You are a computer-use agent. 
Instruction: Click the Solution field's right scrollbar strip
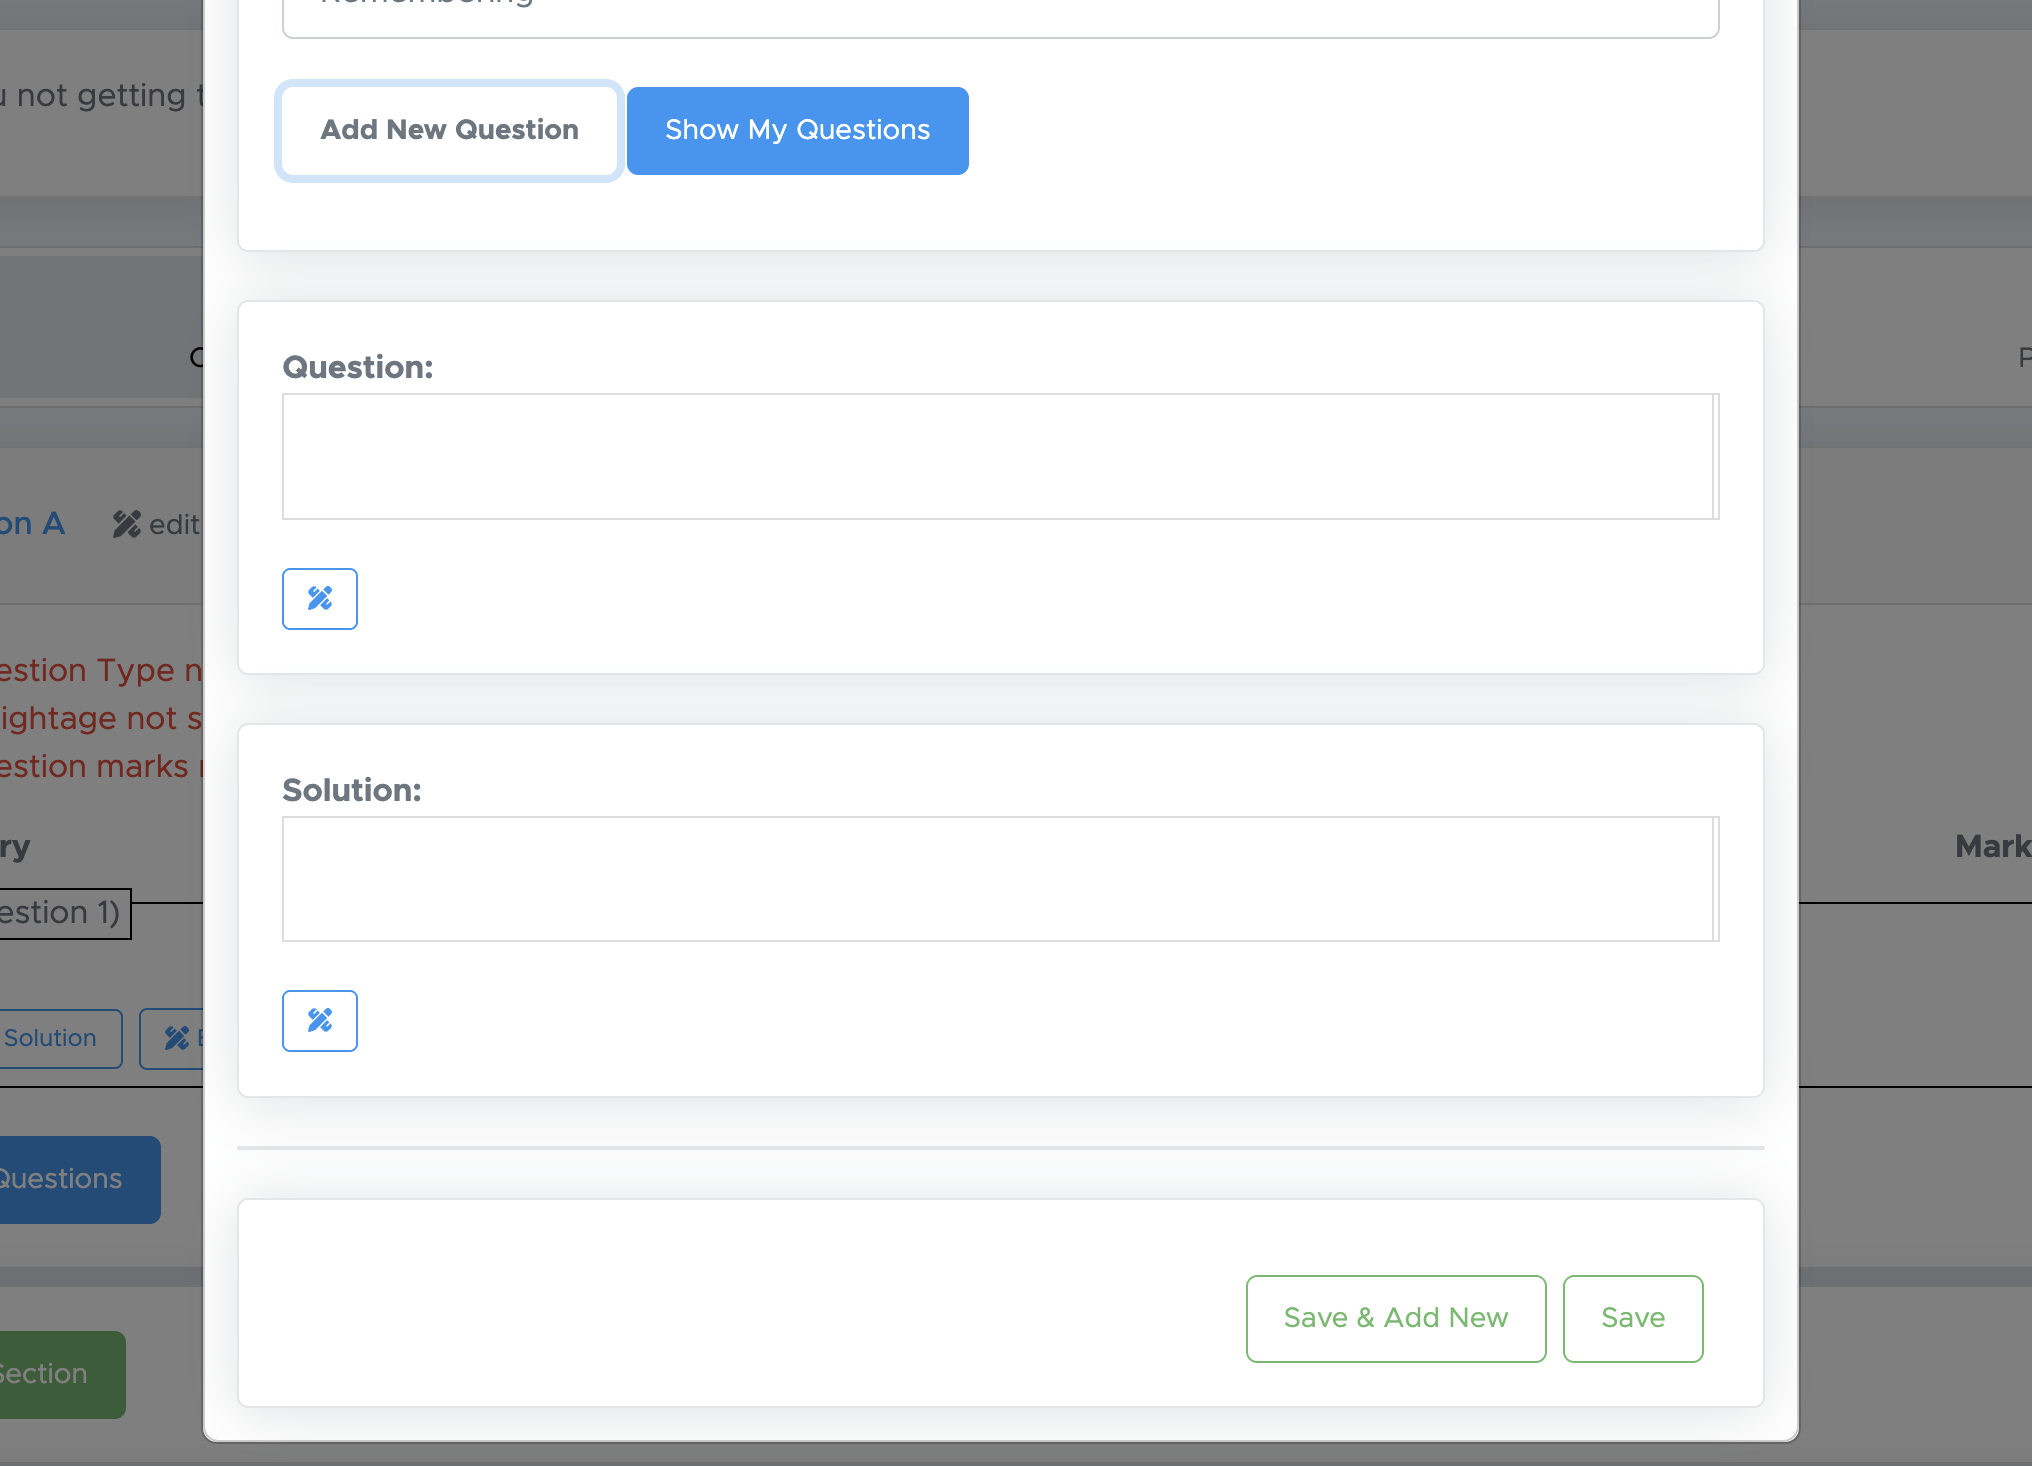(1715, 879)
